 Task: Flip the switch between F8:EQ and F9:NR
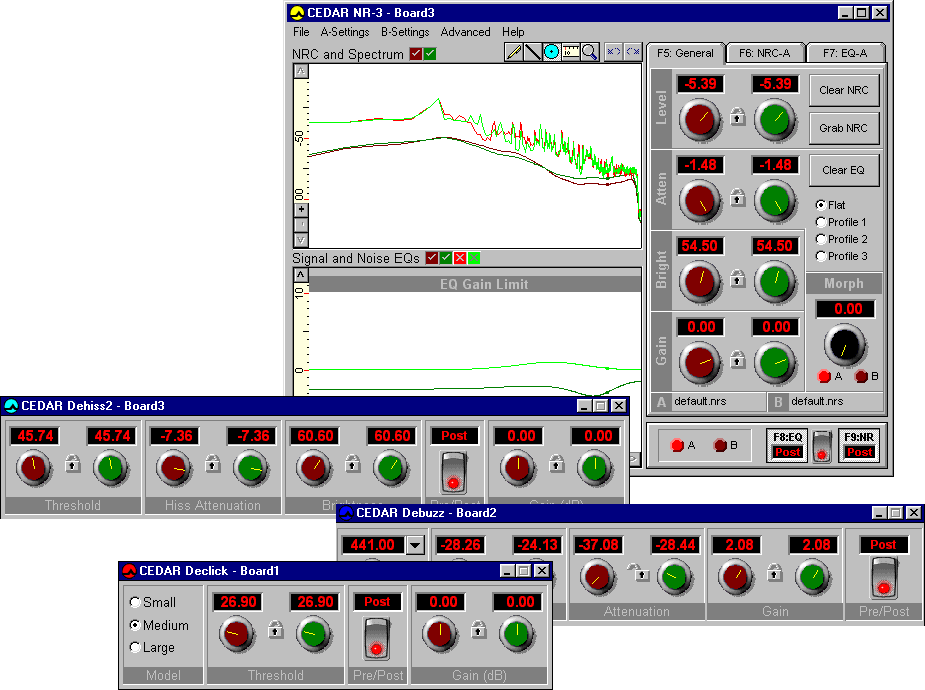coord(822,446)
